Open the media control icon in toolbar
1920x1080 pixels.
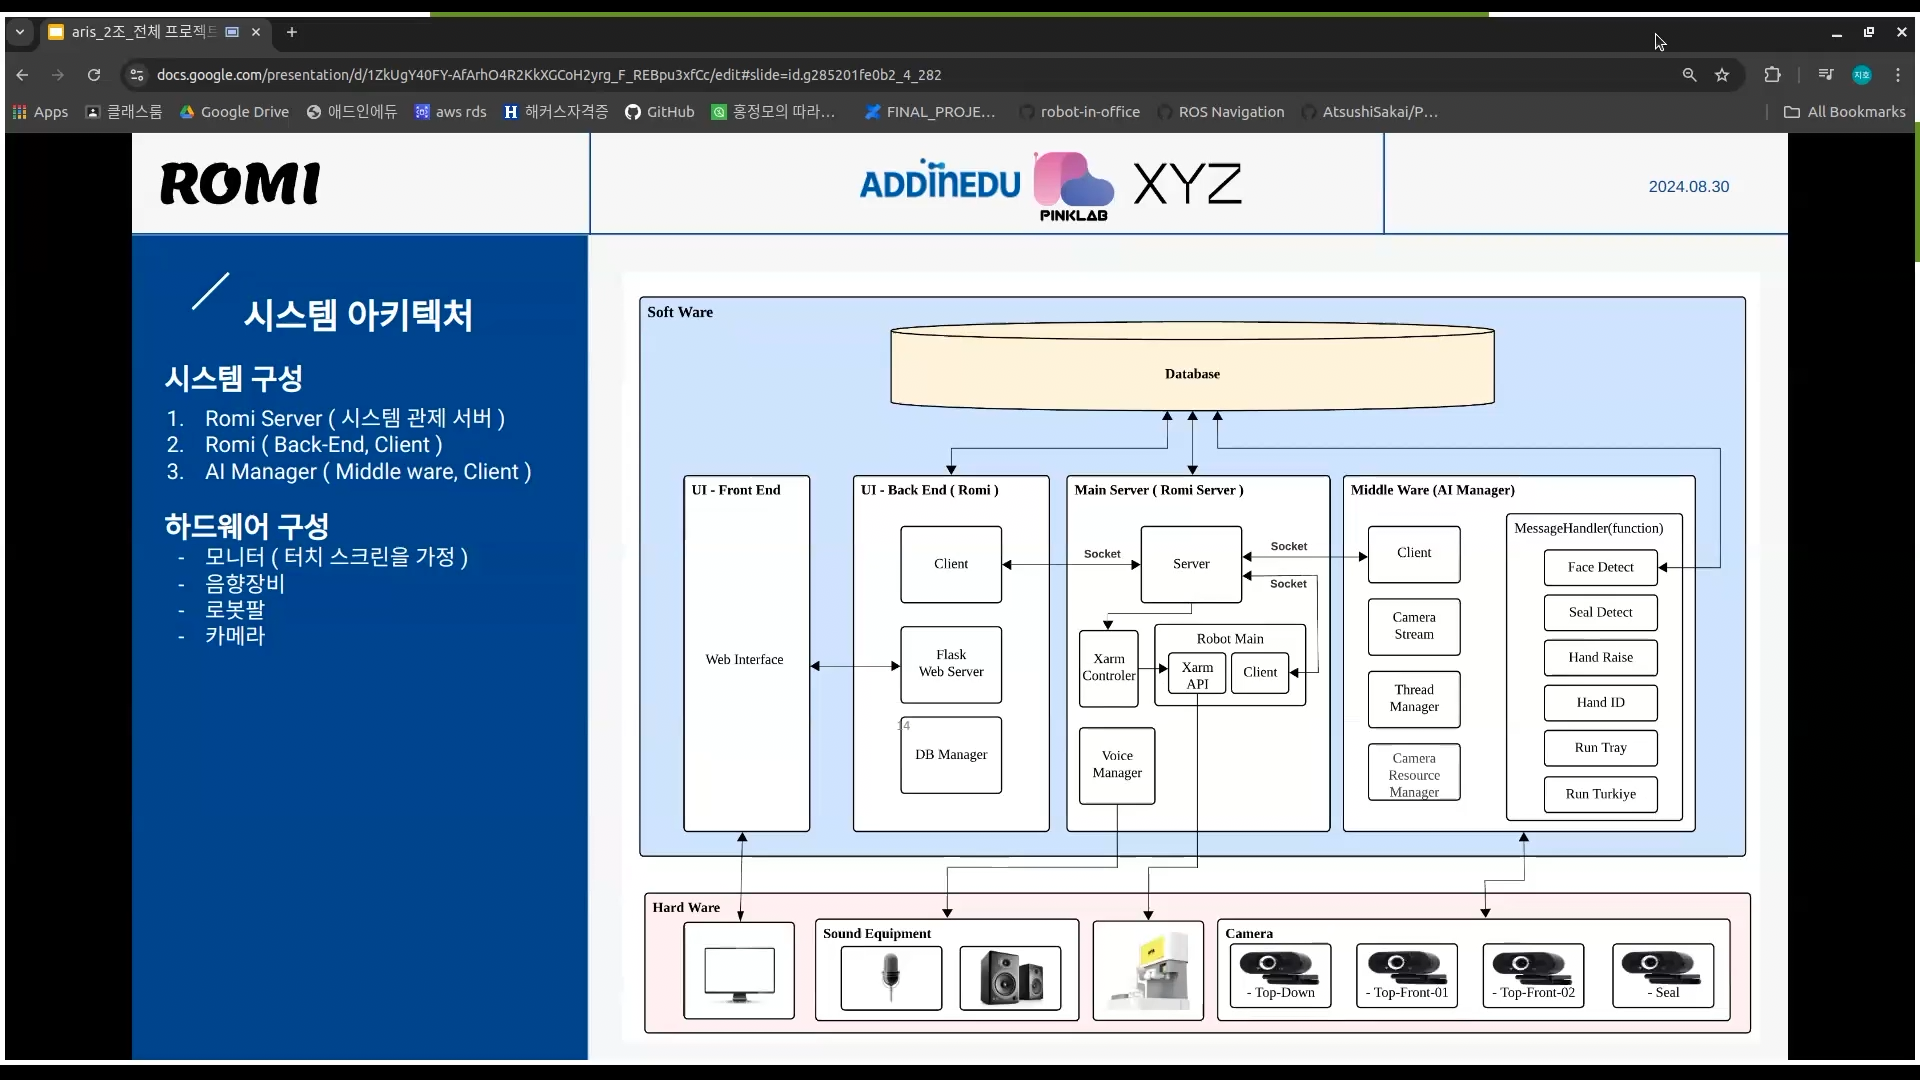(x=1825, y=75)
